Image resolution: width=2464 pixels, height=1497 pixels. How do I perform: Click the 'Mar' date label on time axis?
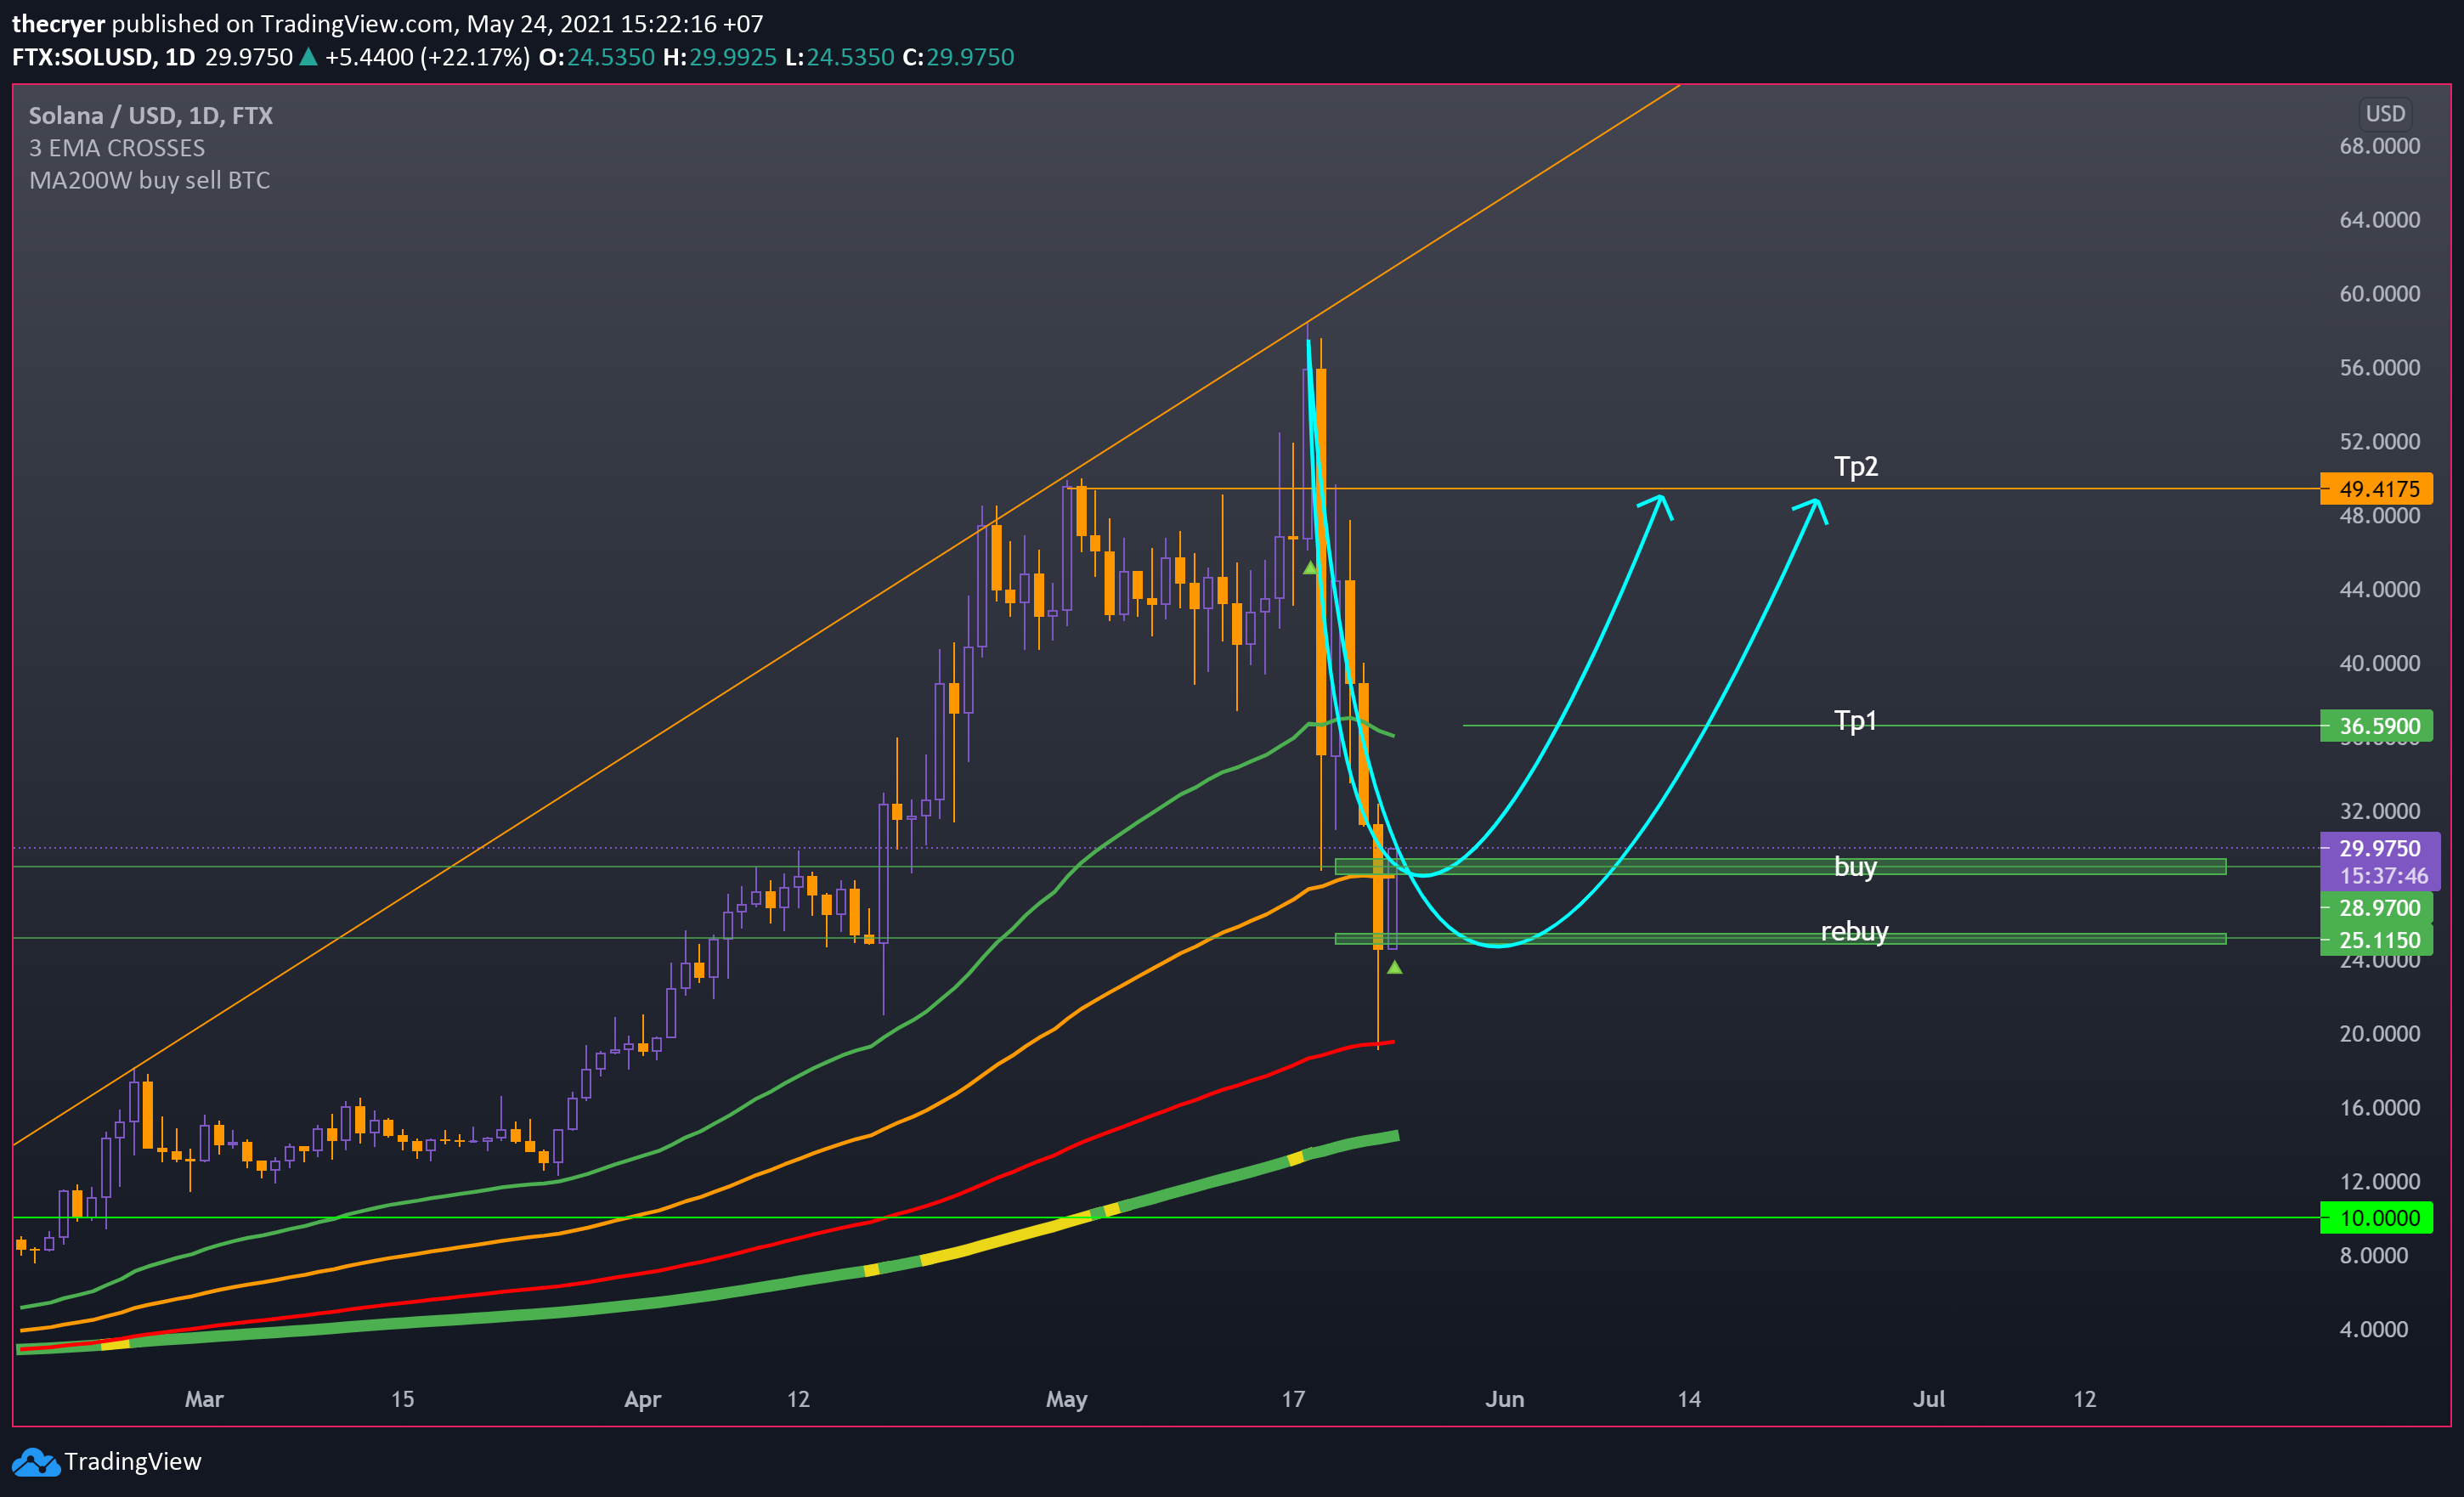click(x=204, y=1399)
